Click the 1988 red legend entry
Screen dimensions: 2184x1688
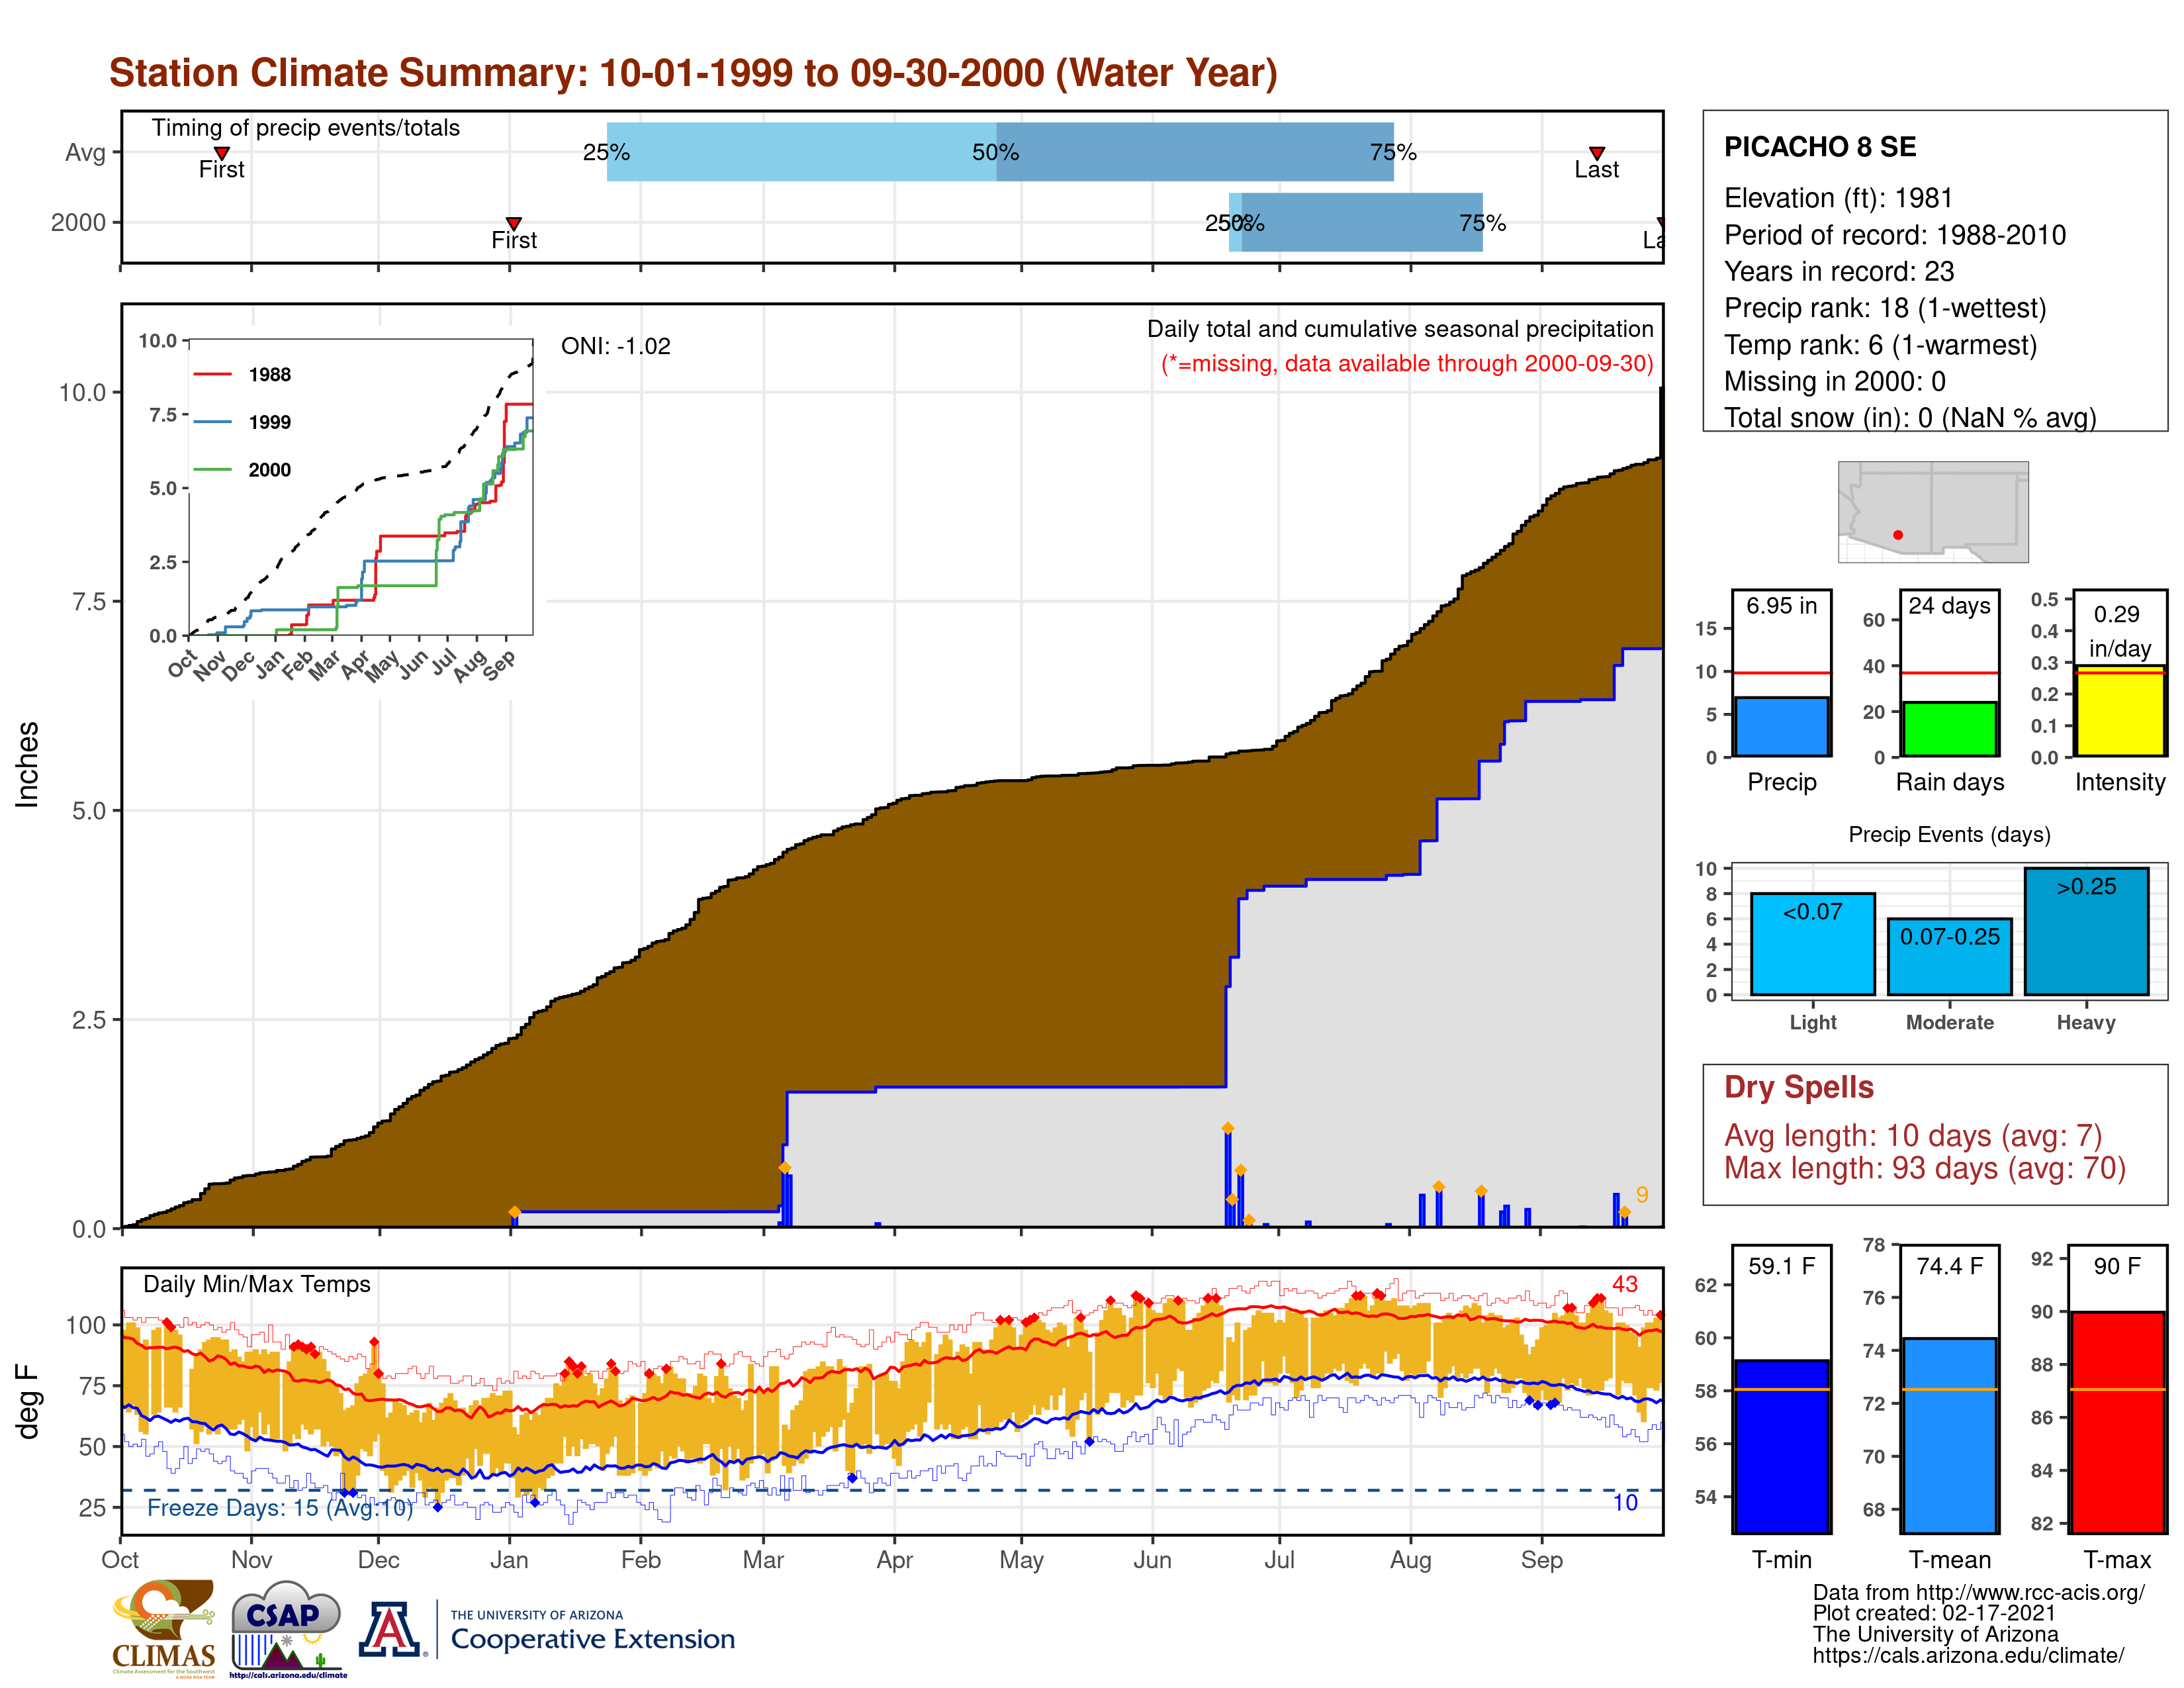pyautogui.click(x=241, y=374)
